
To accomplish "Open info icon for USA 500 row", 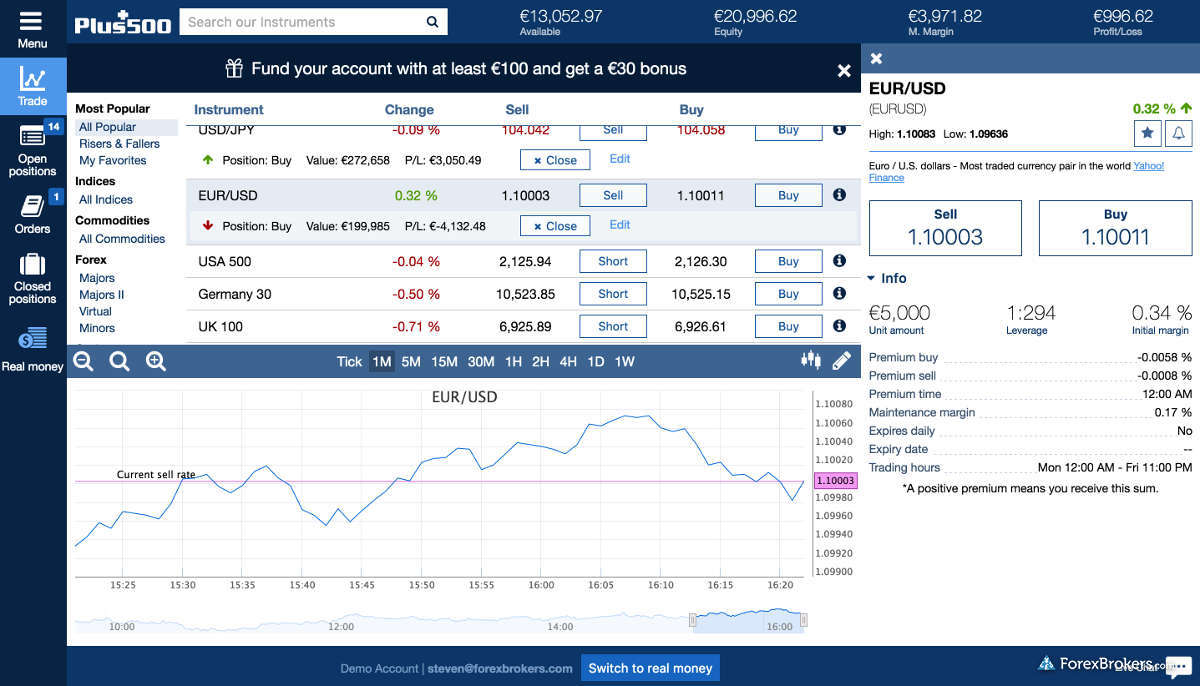I will [x=840, y=261].
